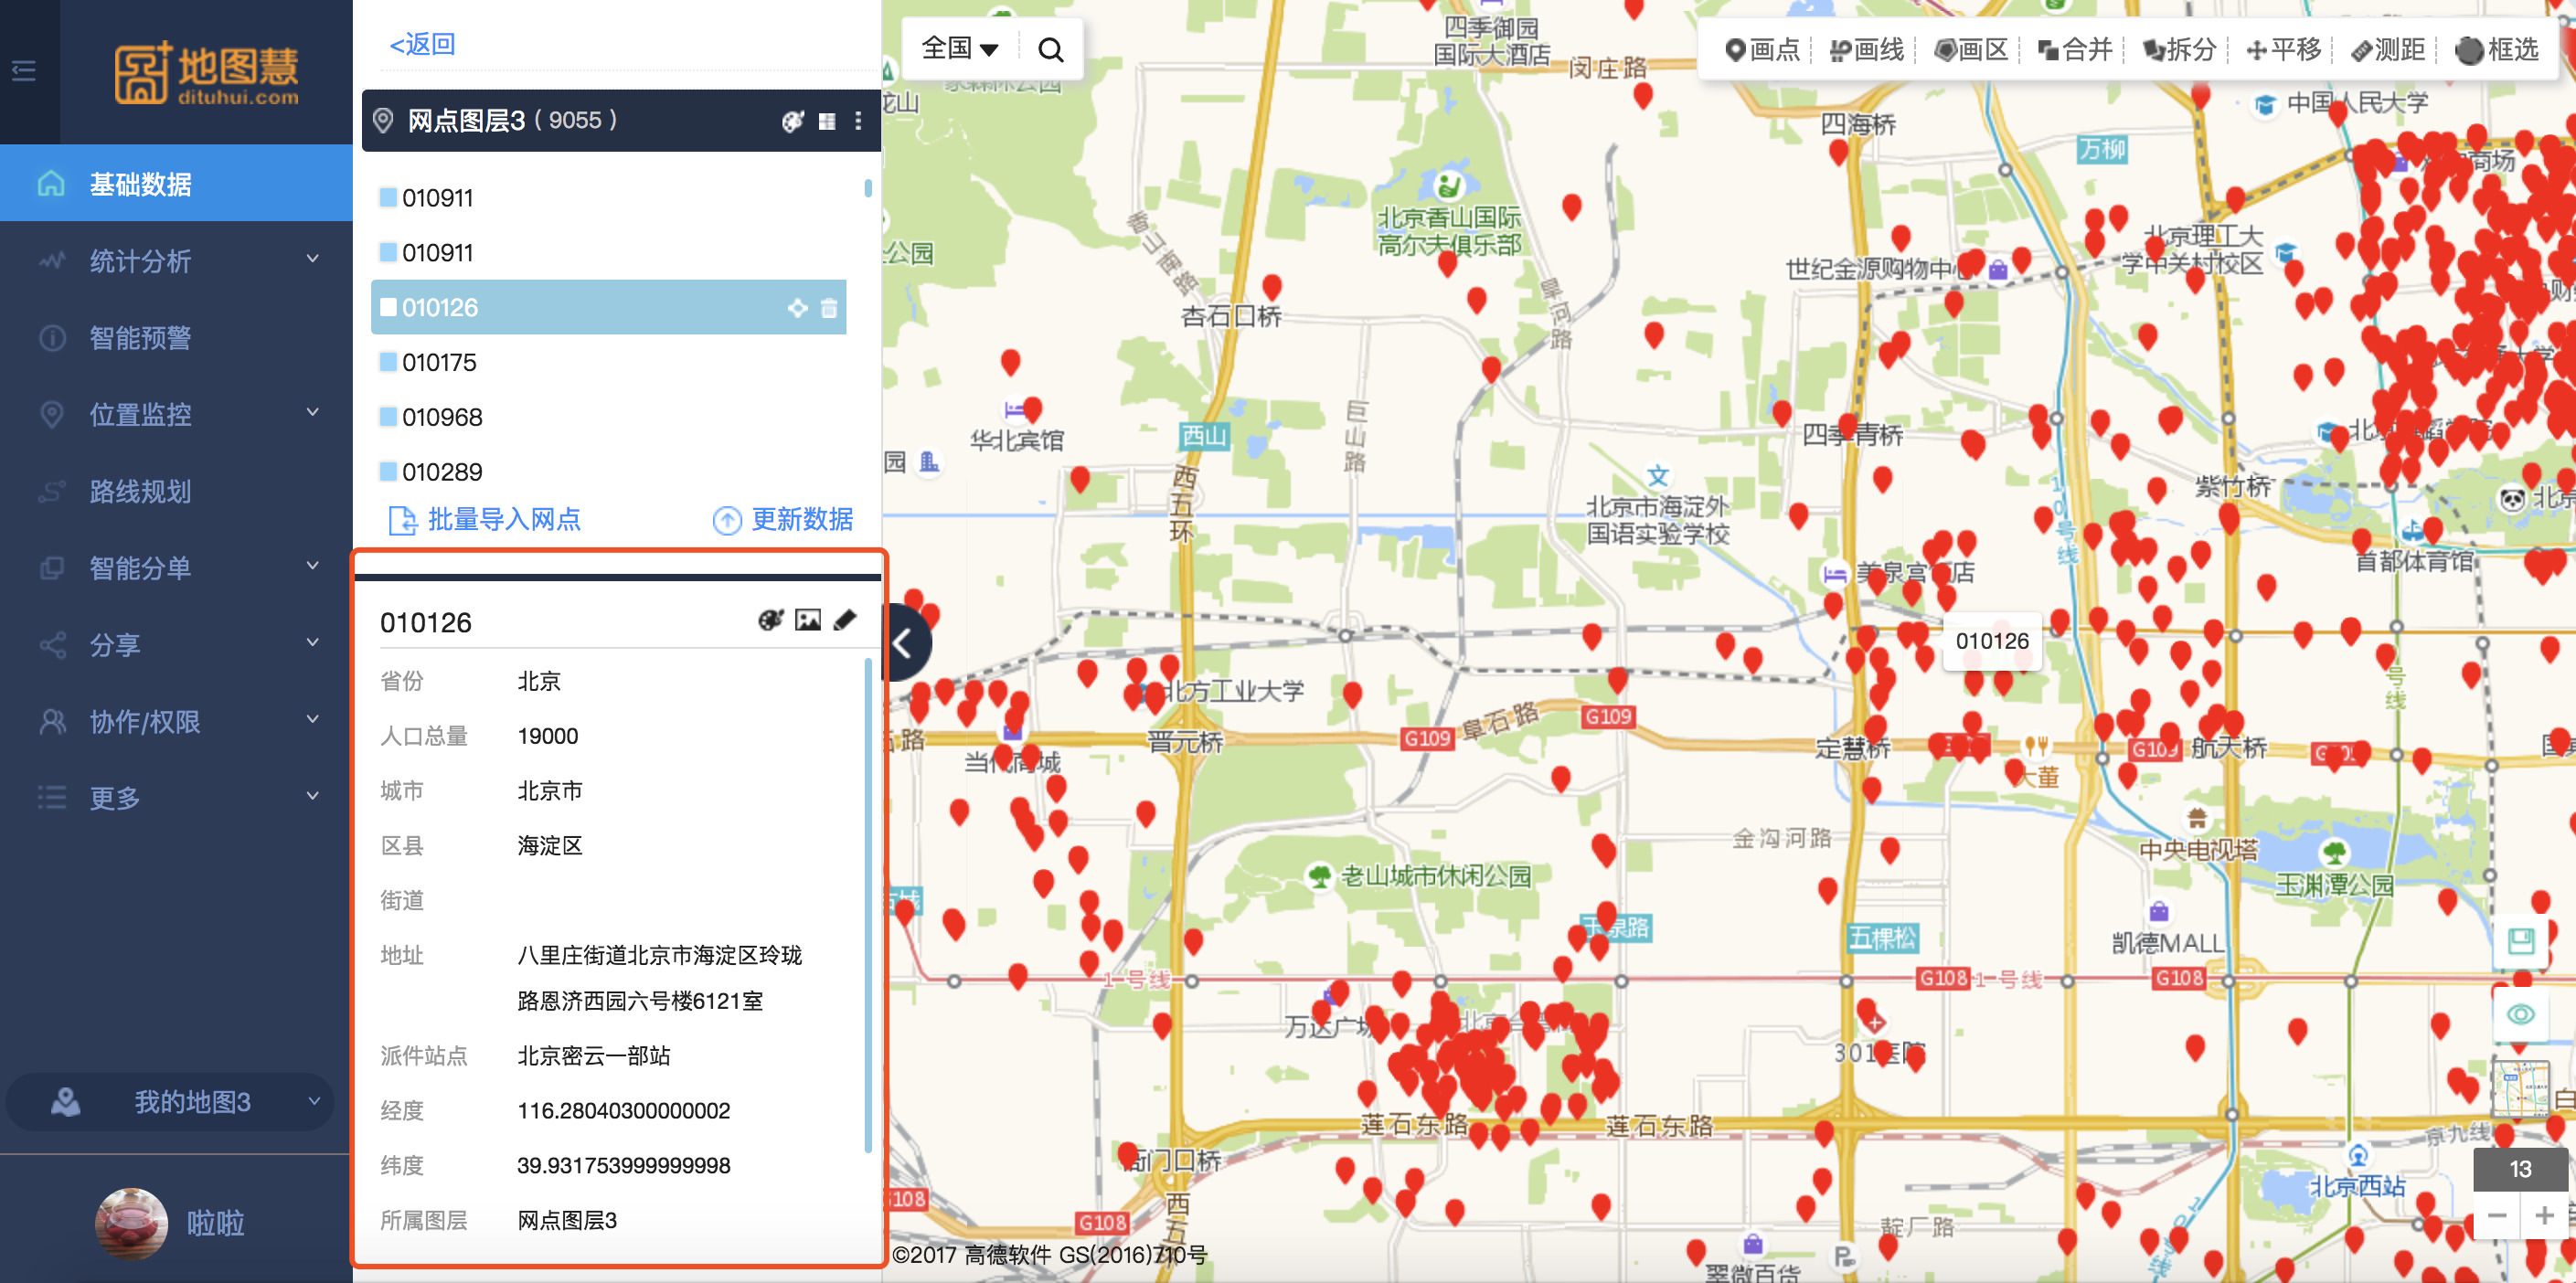Delete point 010126 with the trash icon
Screen dimensions: 2576x1283
click(x=829, y=308)
